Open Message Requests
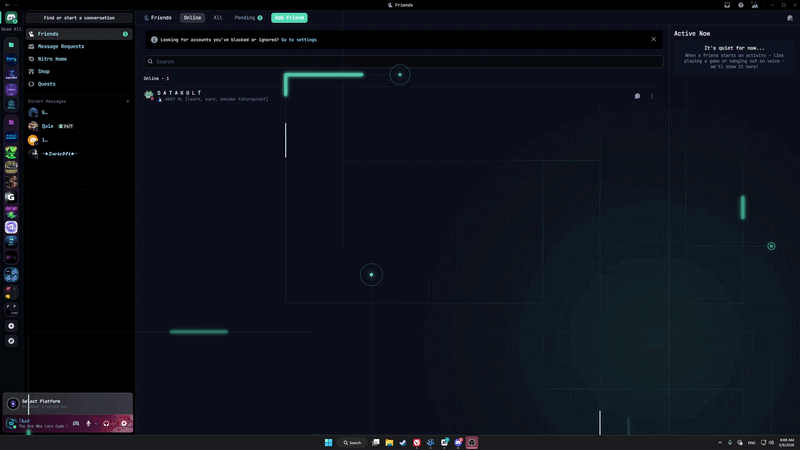Viewport: 800px width, 450px height. pyautogui.click(x=79, y=46)
